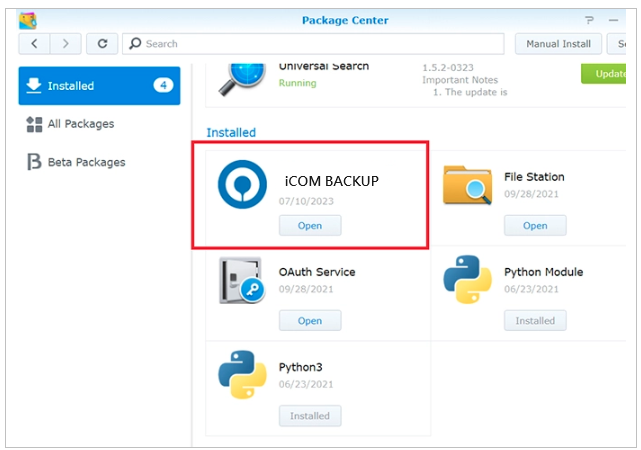The width and height of the screenshot is (641, 450).
Task: Open the File Station package
Action: pyautogui.click(x=535, y=226)
